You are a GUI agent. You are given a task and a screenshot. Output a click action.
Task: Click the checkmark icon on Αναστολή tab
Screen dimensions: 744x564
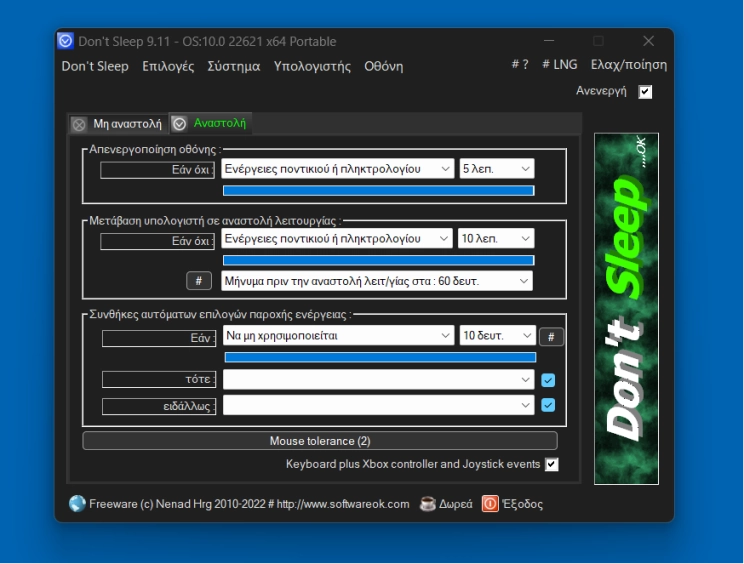pos(179,124)
